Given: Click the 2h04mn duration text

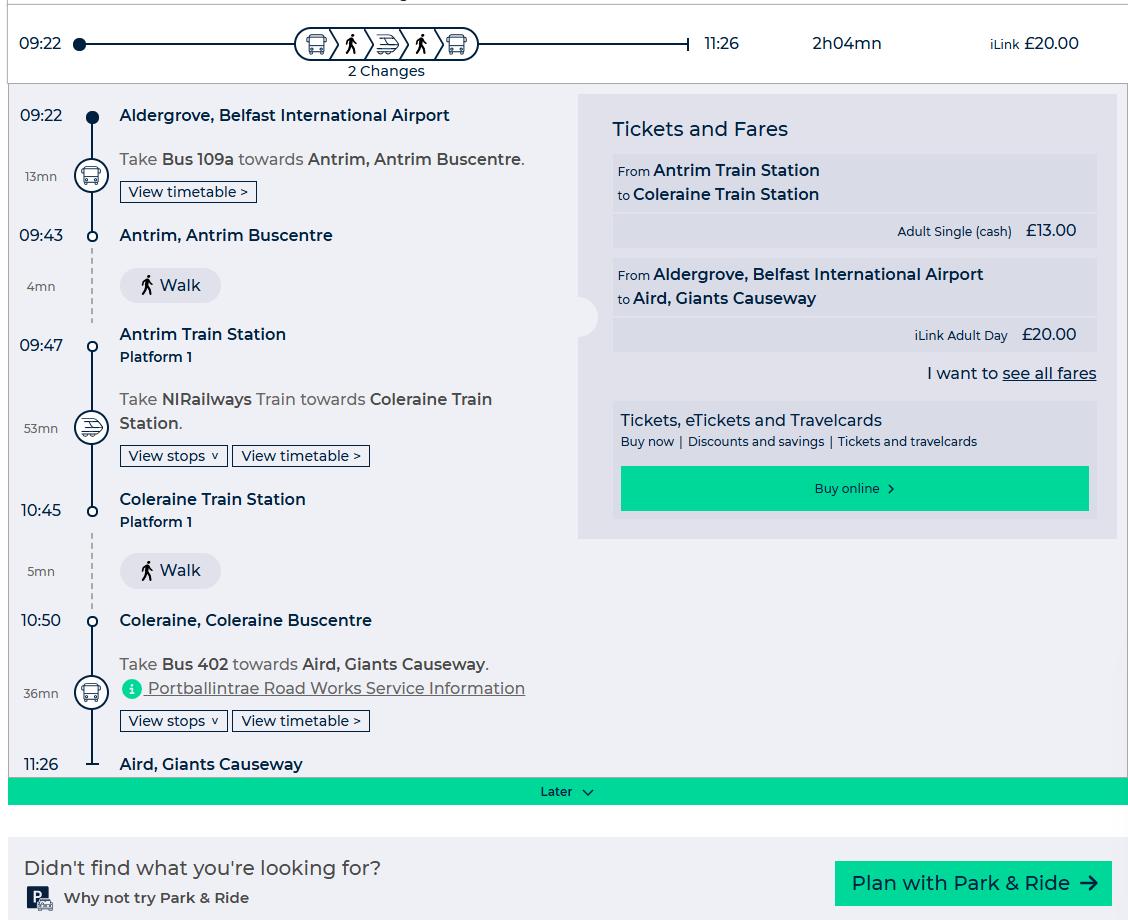Looking at the screenshot, I should pyautogui.click(x=847, y=43).
